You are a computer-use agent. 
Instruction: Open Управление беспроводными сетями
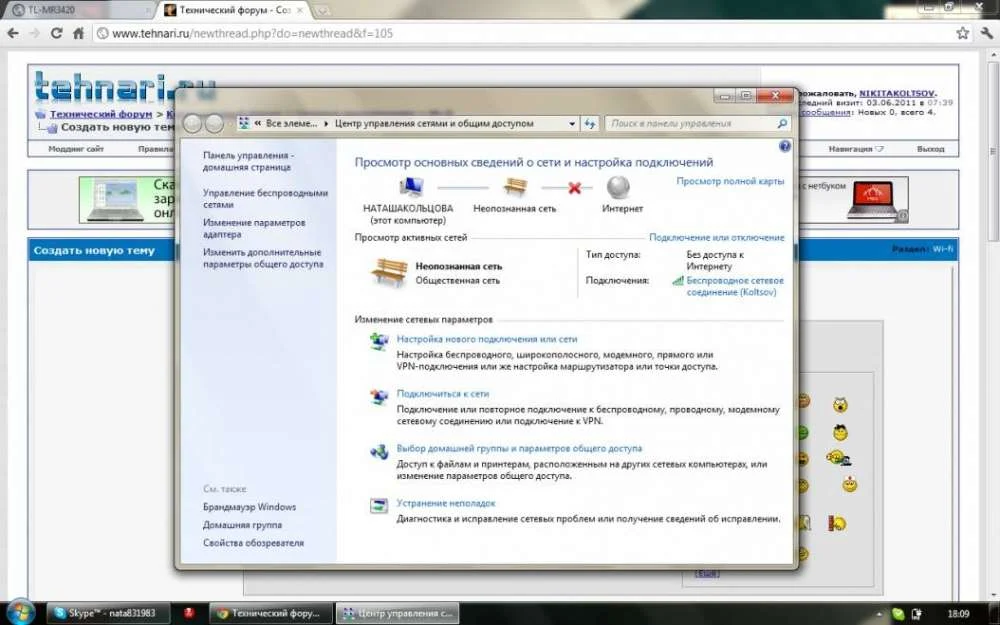click(x=265, y=199)
